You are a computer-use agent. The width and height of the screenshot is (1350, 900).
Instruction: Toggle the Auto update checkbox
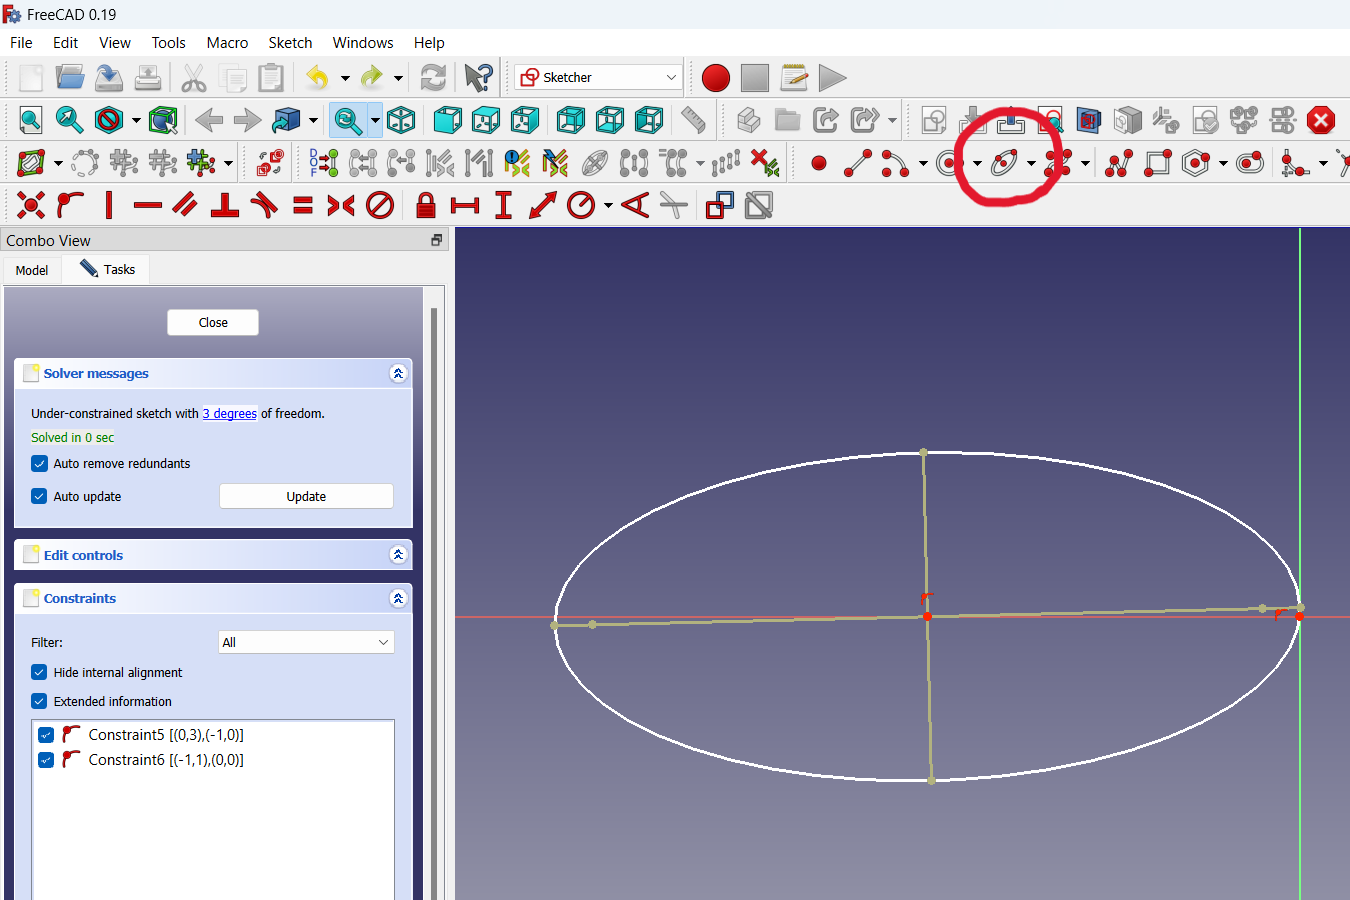pyautogui.click(x=39, y=497)
